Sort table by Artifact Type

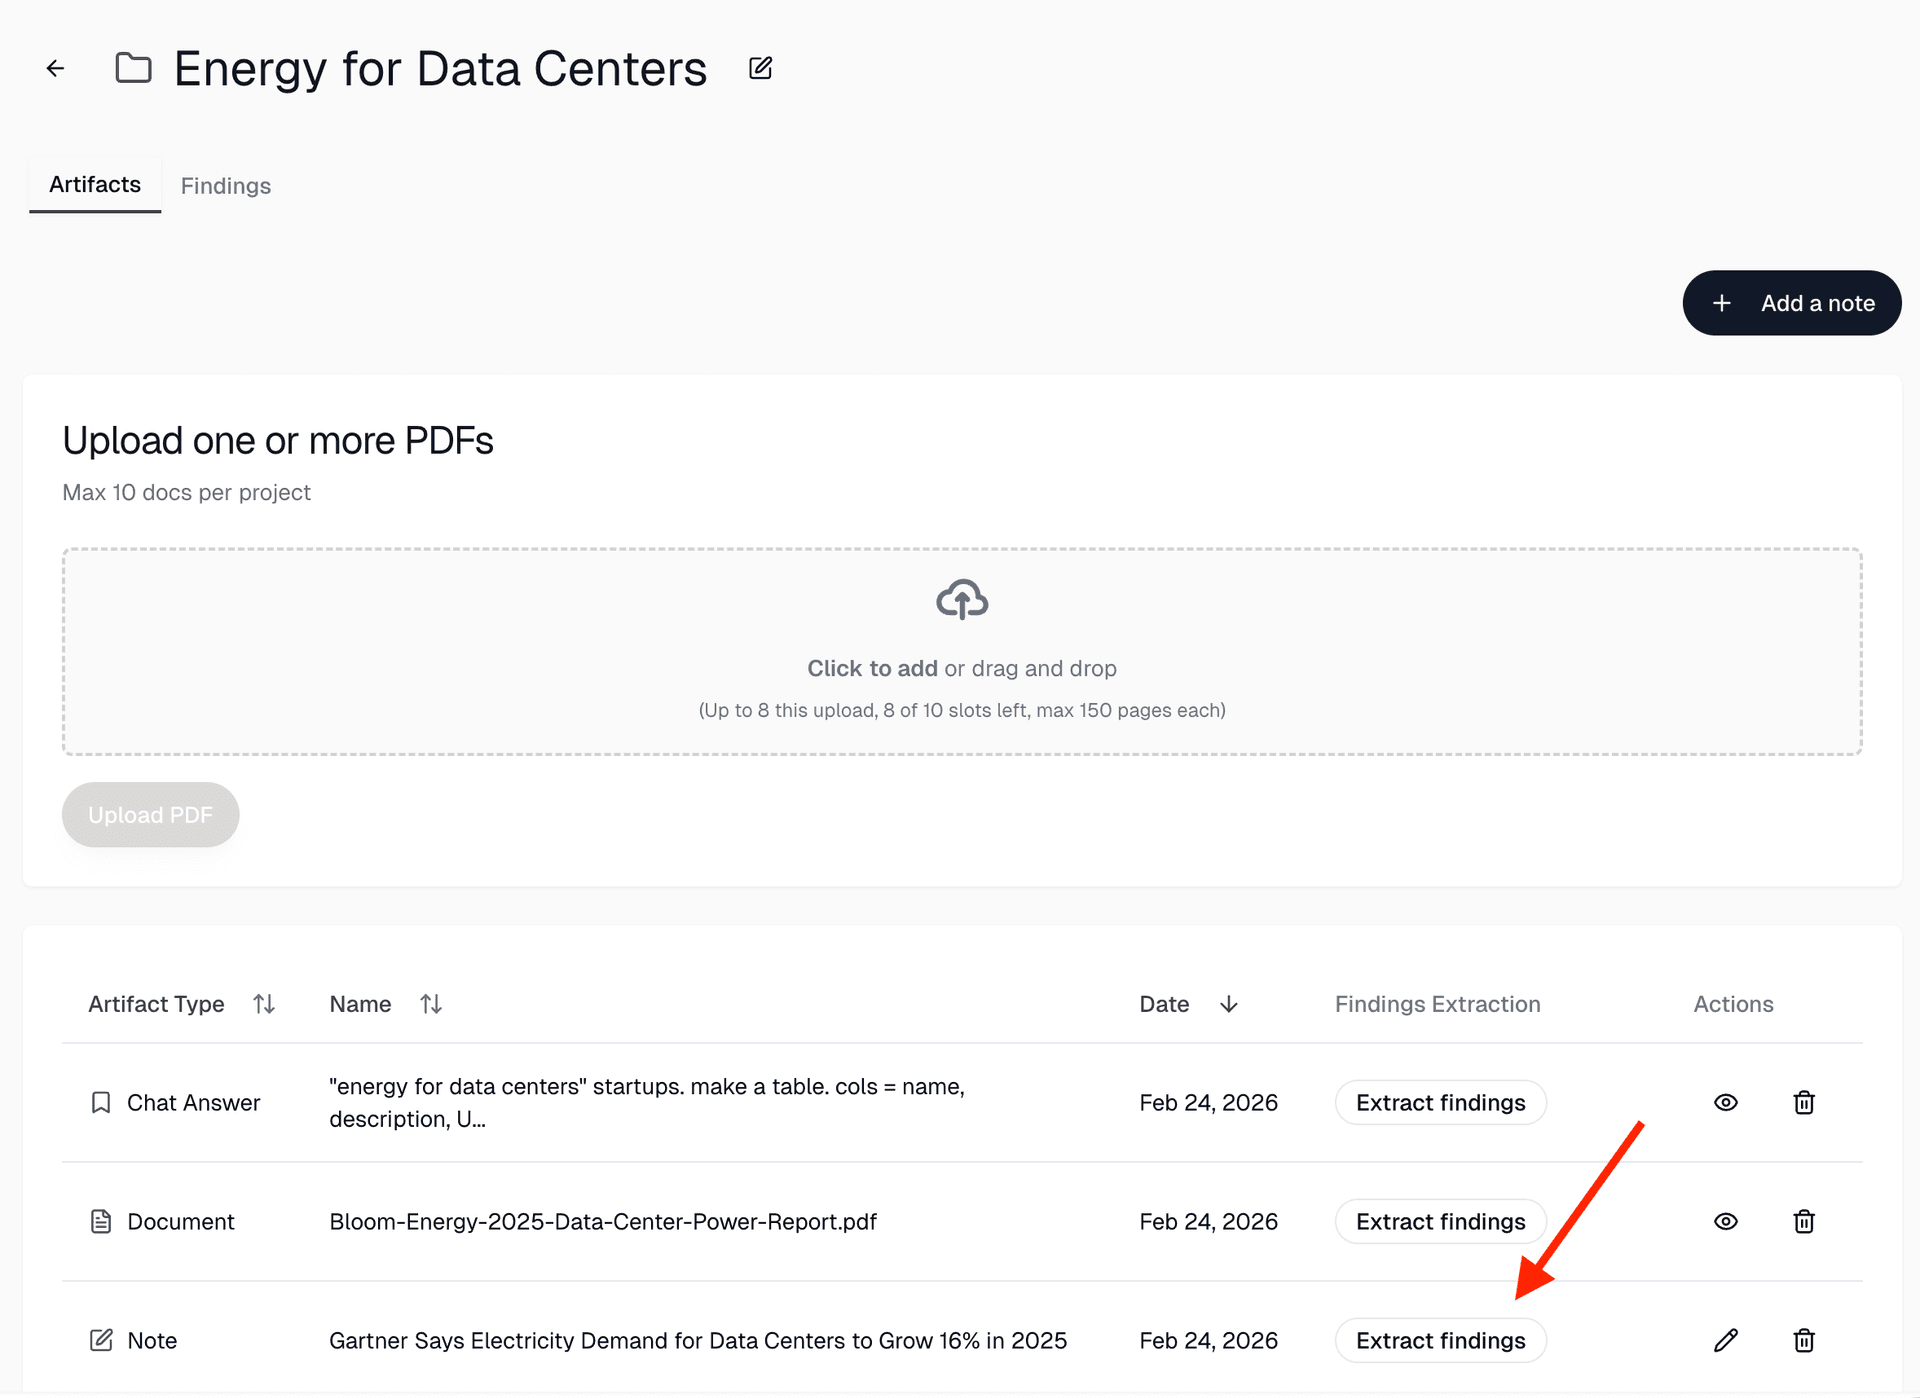click(x=264, y=1004)
